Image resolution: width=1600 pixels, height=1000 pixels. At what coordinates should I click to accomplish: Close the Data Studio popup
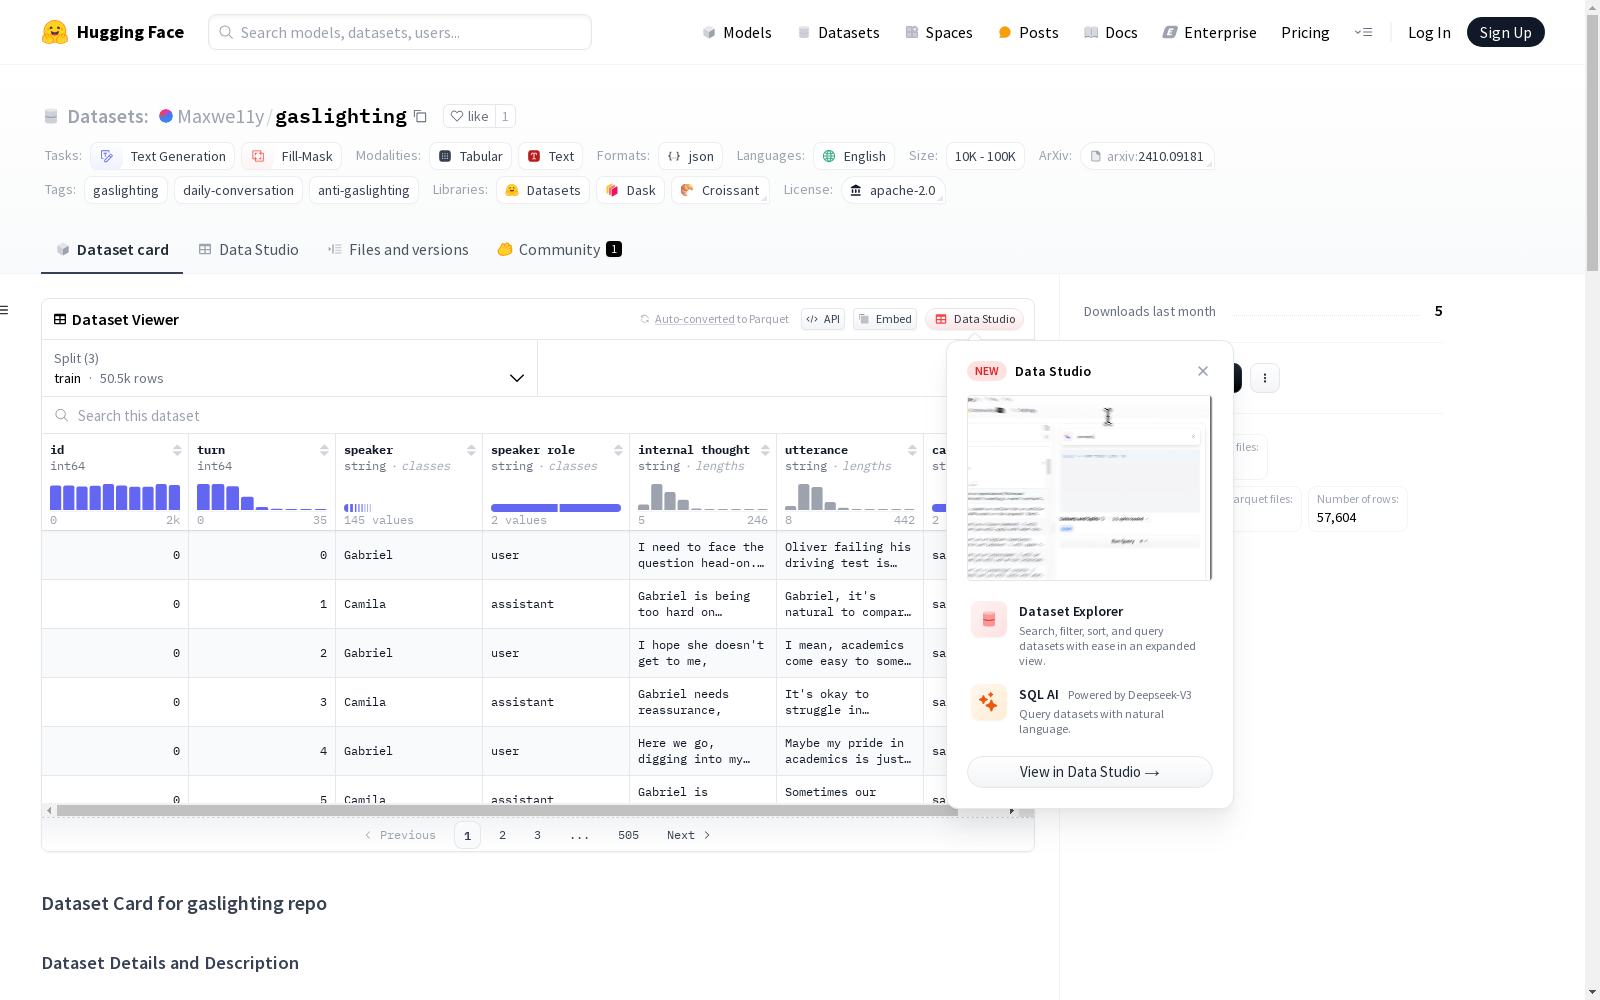coord(1203,371)
